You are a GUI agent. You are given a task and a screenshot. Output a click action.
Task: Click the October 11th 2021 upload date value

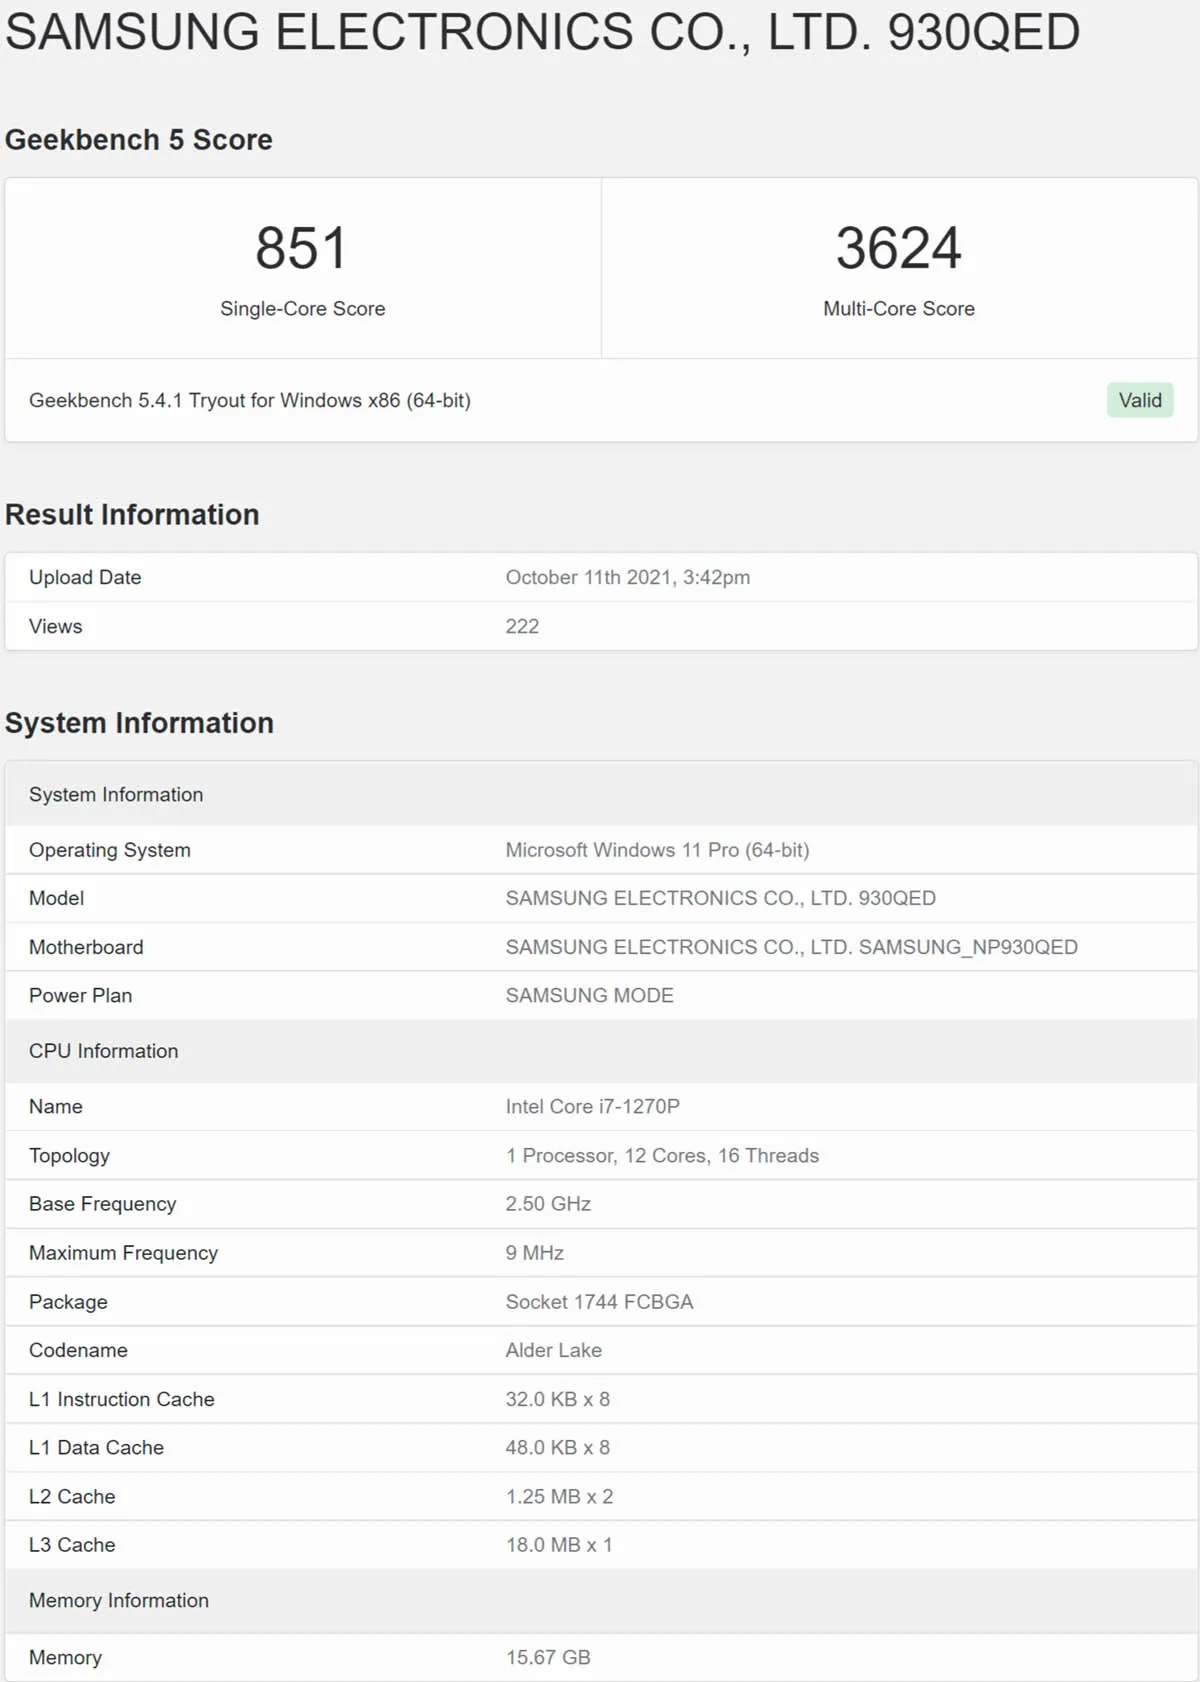(628, 577)
